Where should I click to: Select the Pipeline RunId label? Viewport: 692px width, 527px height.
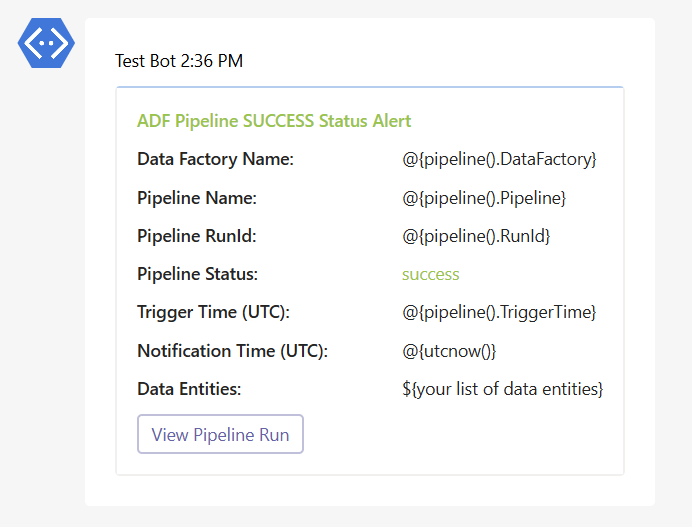(198, 236)
